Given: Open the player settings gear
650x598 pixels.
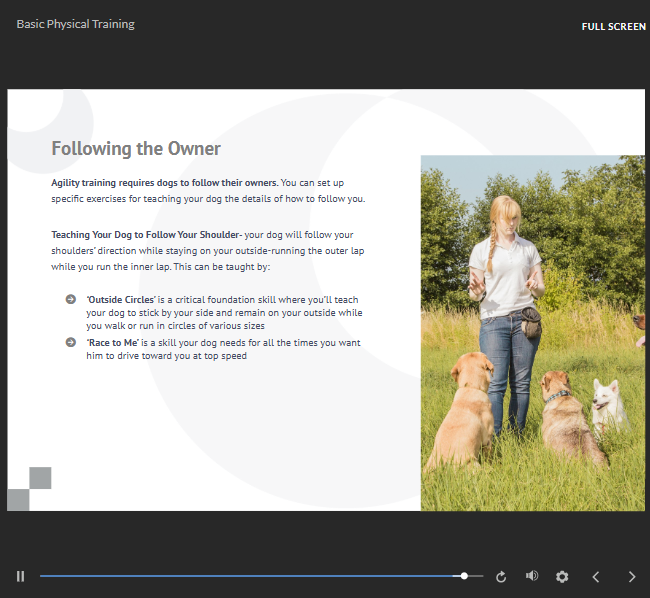Looking at the screenshot, I should point(562,577).
